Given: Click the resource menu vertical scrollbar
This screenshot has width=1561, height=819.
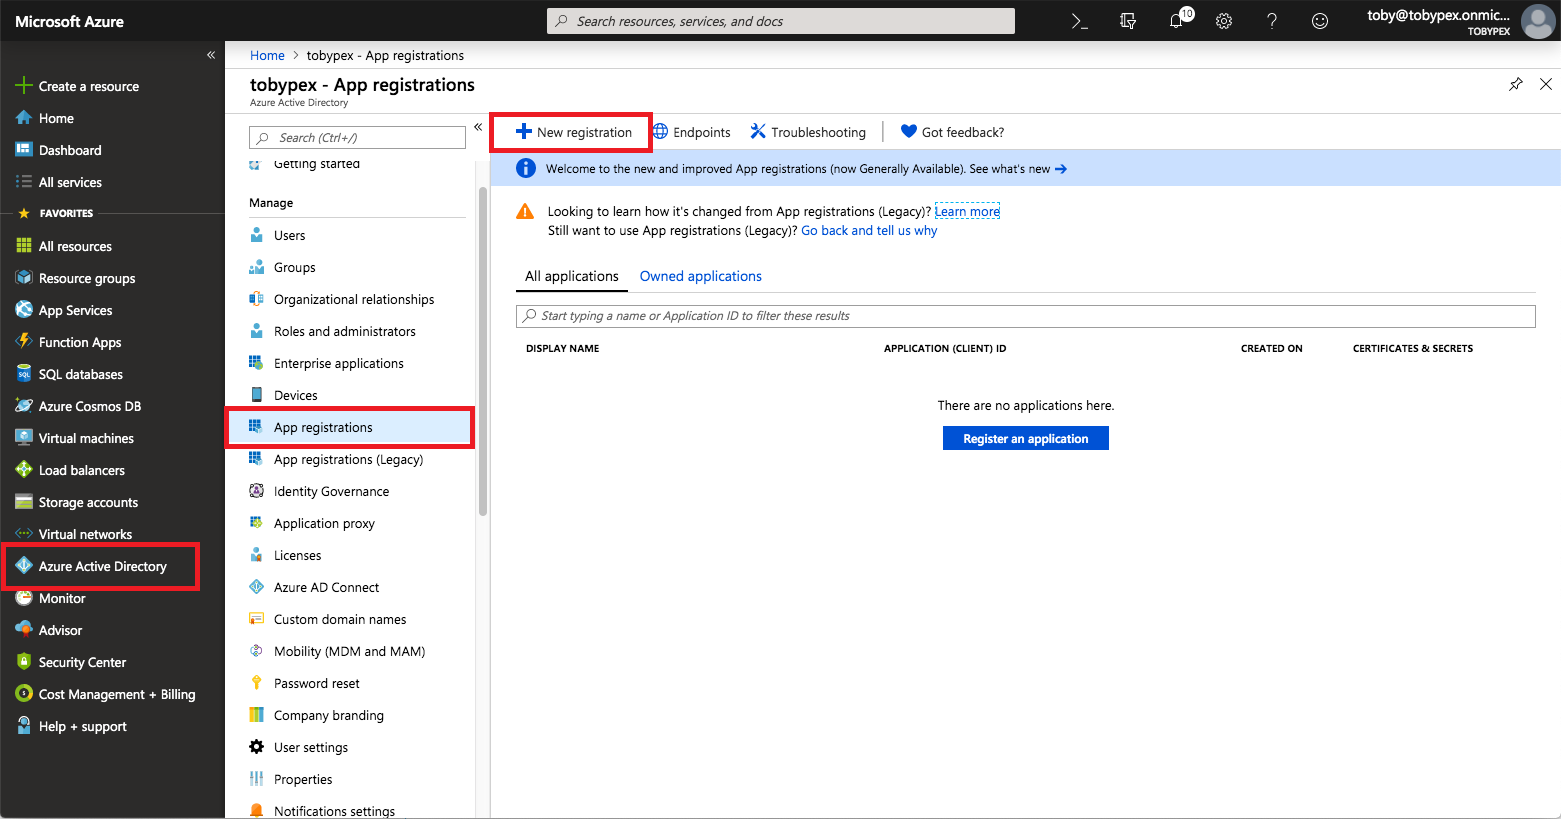Looking at the screenshot, I should pos(483,350).
